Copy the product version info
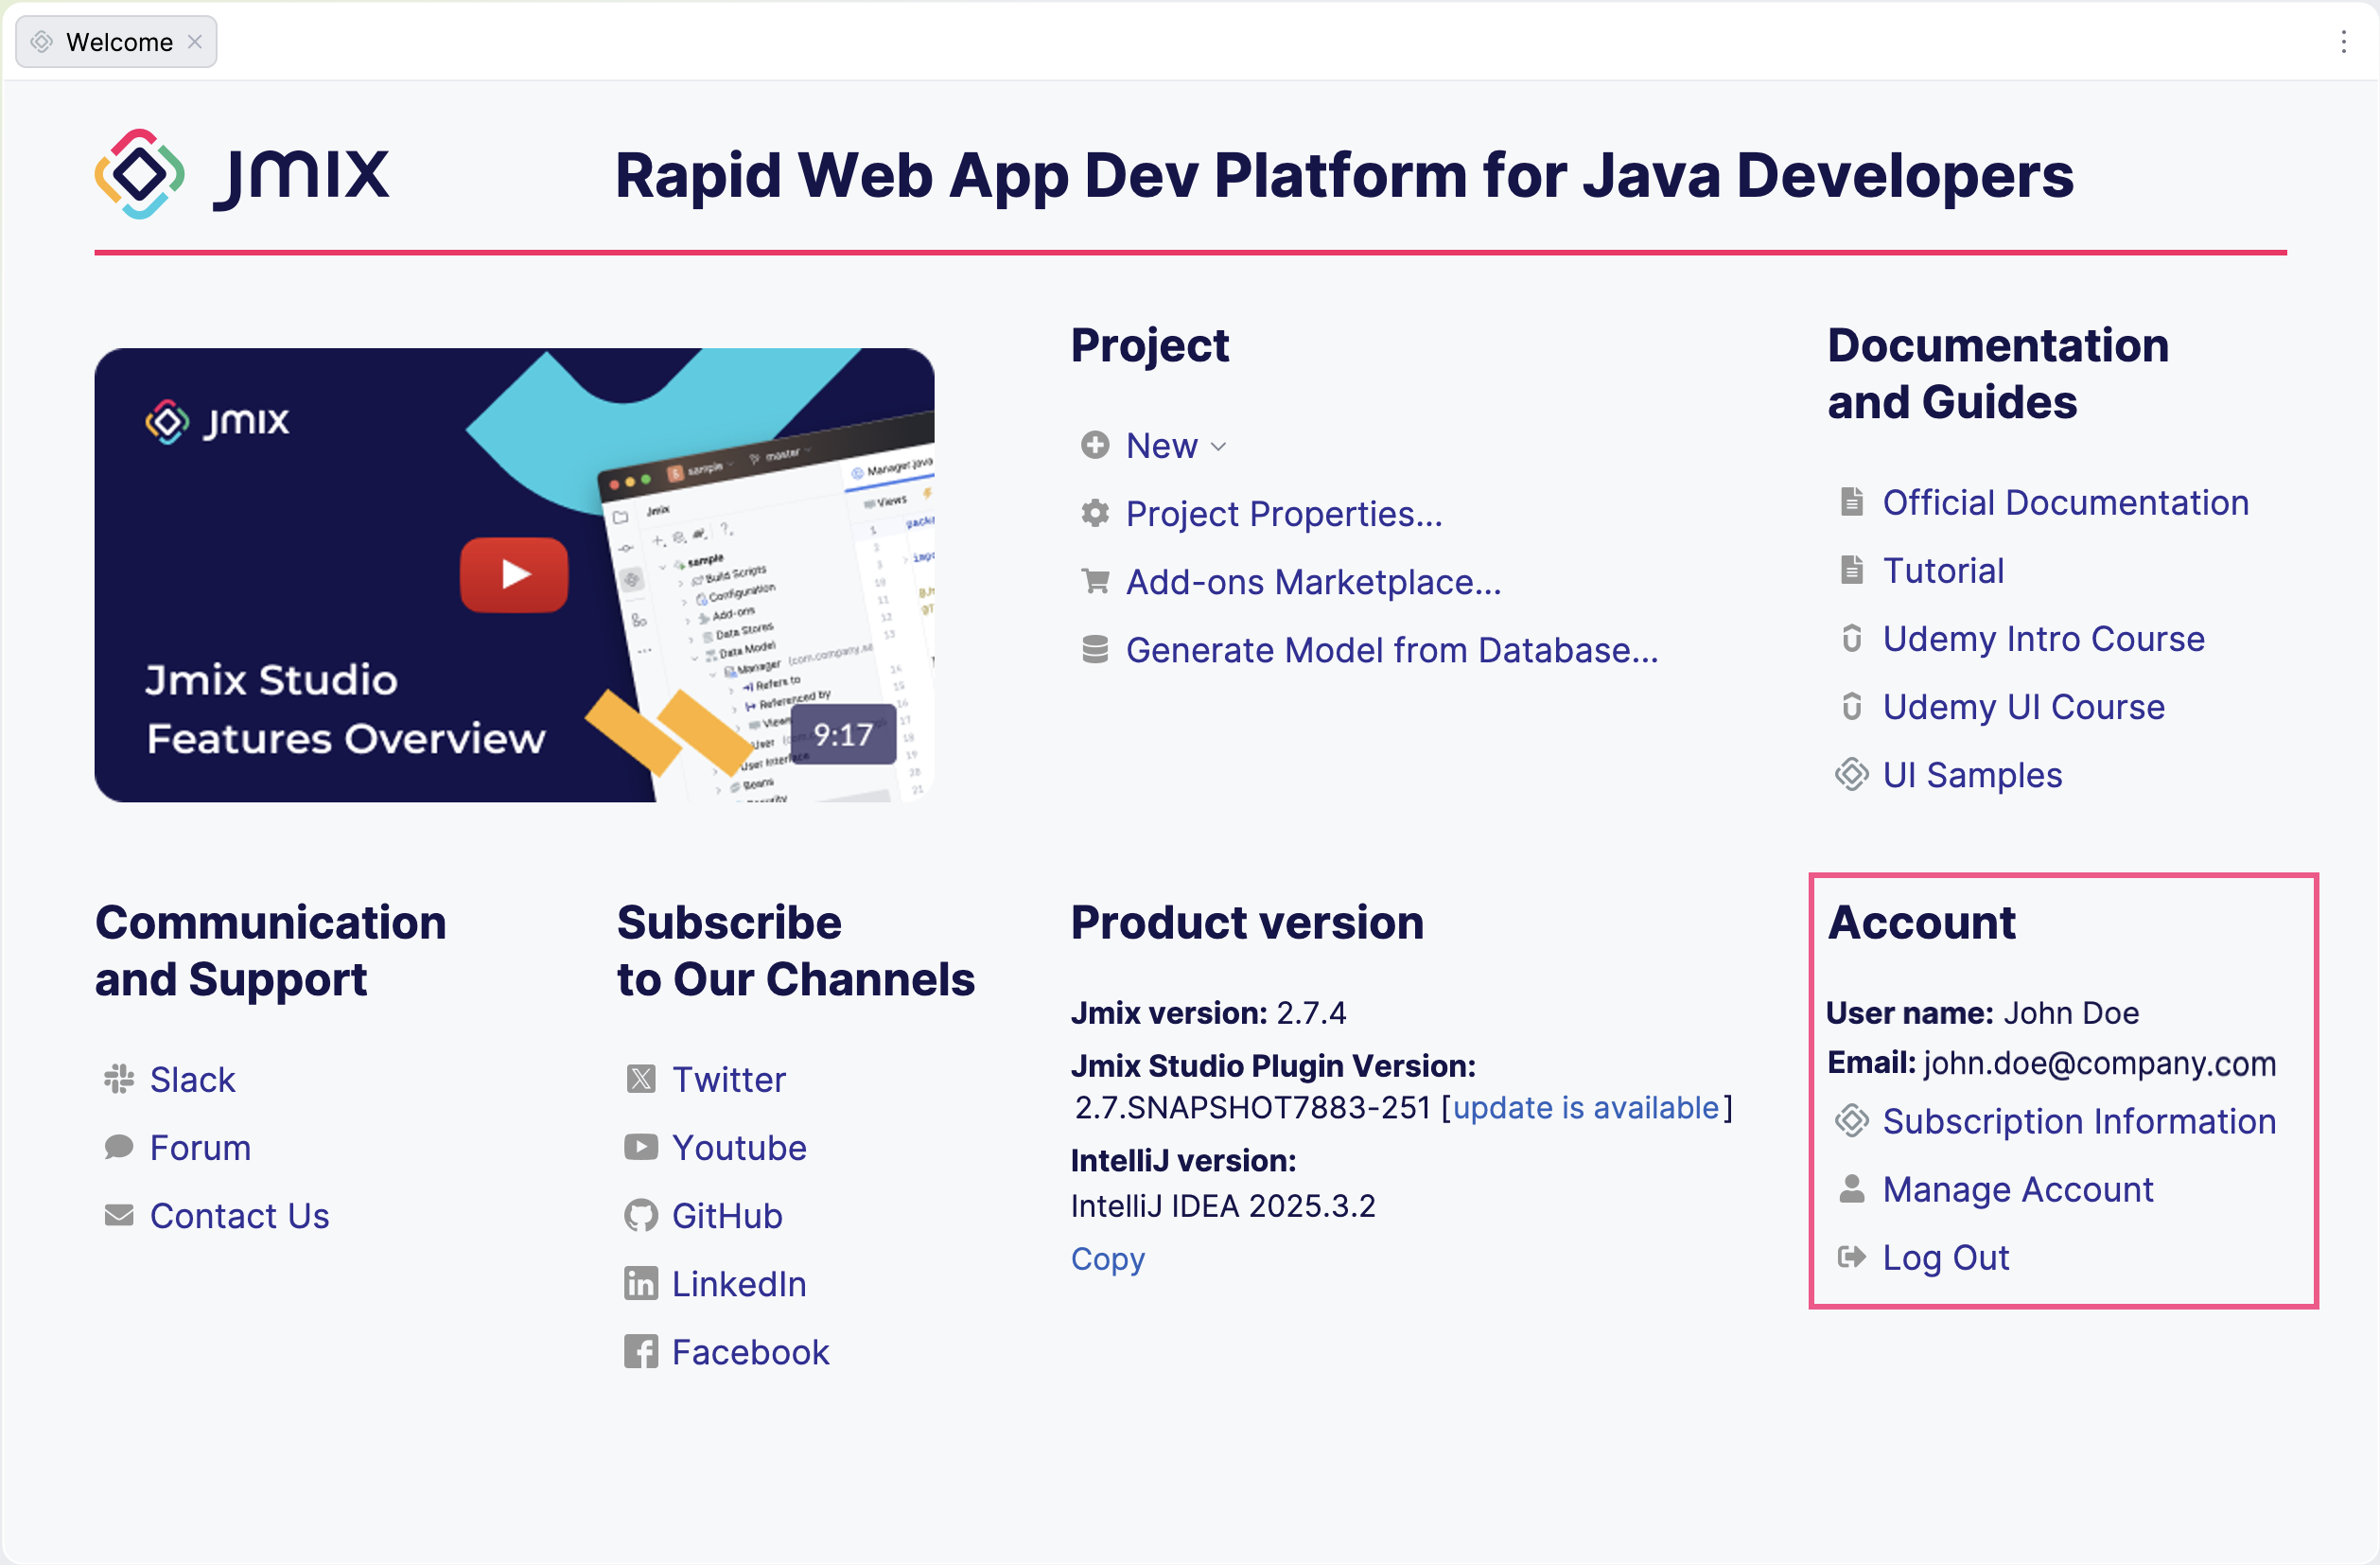 (1107, 1258)
